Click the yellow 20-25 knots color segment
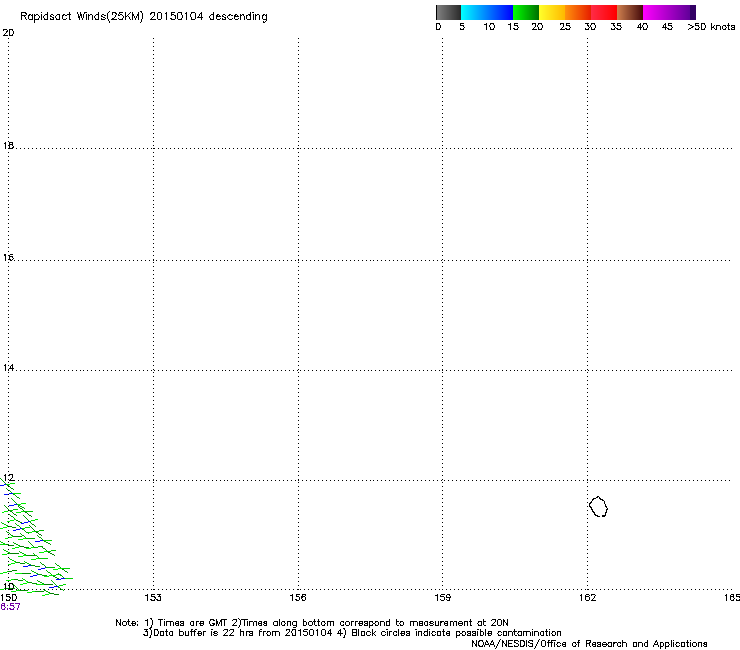Viewport: 740px width, 650px height. pos(552,12)
